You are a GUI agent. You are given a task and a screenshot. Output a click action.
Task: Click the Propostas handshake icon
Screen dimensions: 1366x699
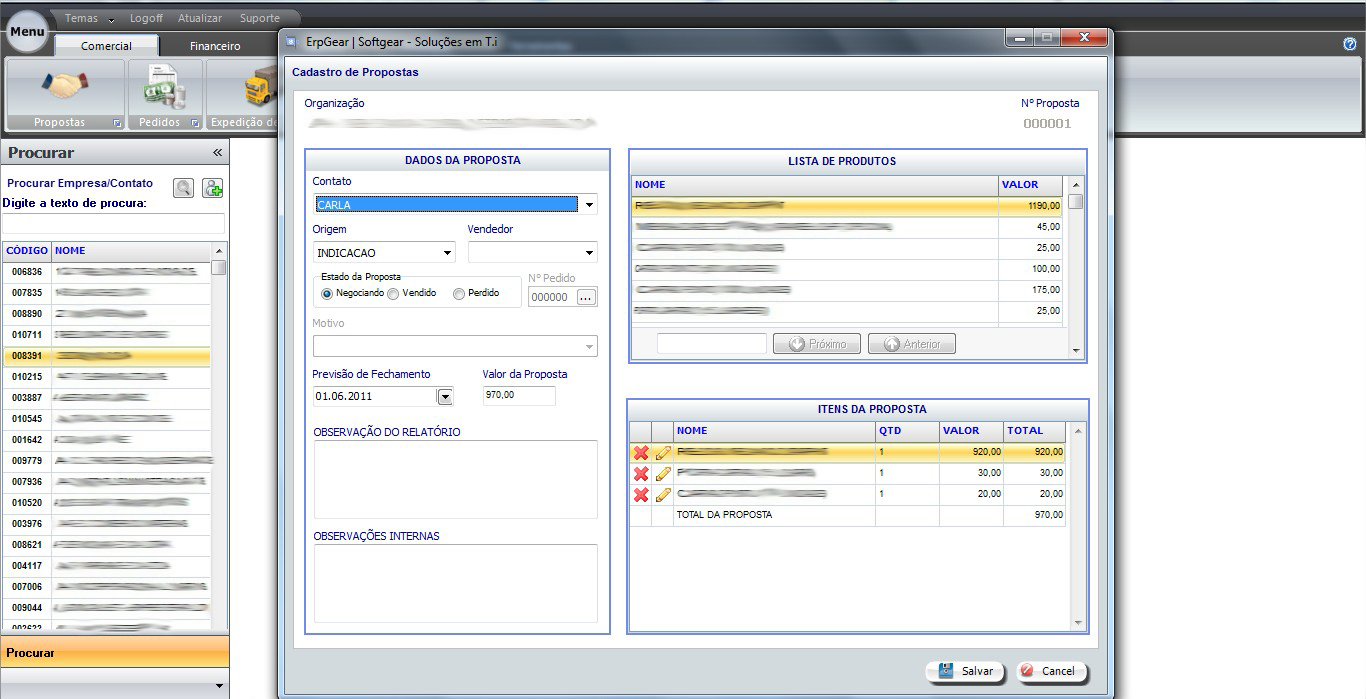click(x=65, y=87)
